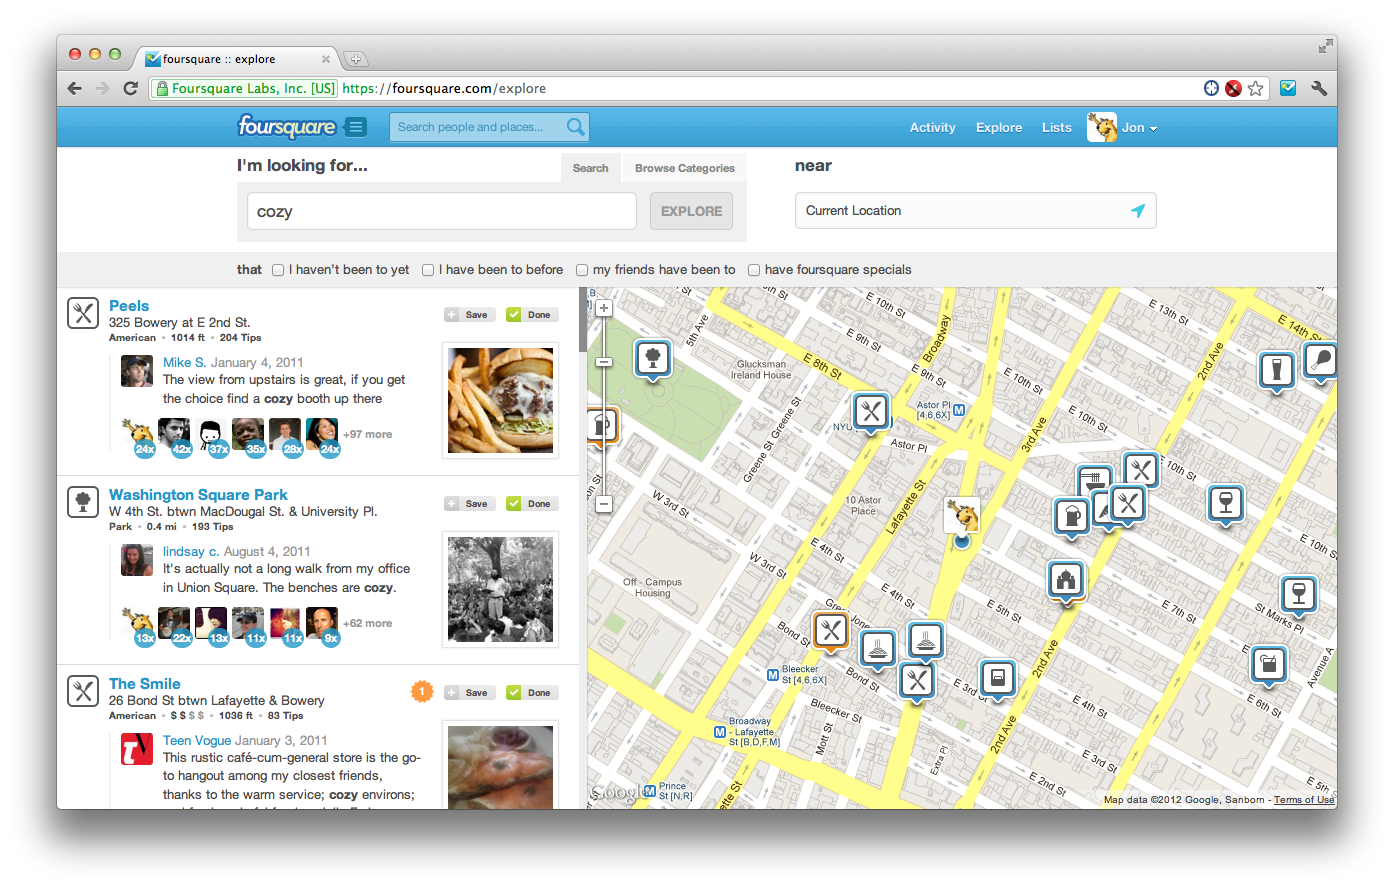Open Lists in the header navigation
This screenshot has height=888, width=1394.
coord(1057,128)
